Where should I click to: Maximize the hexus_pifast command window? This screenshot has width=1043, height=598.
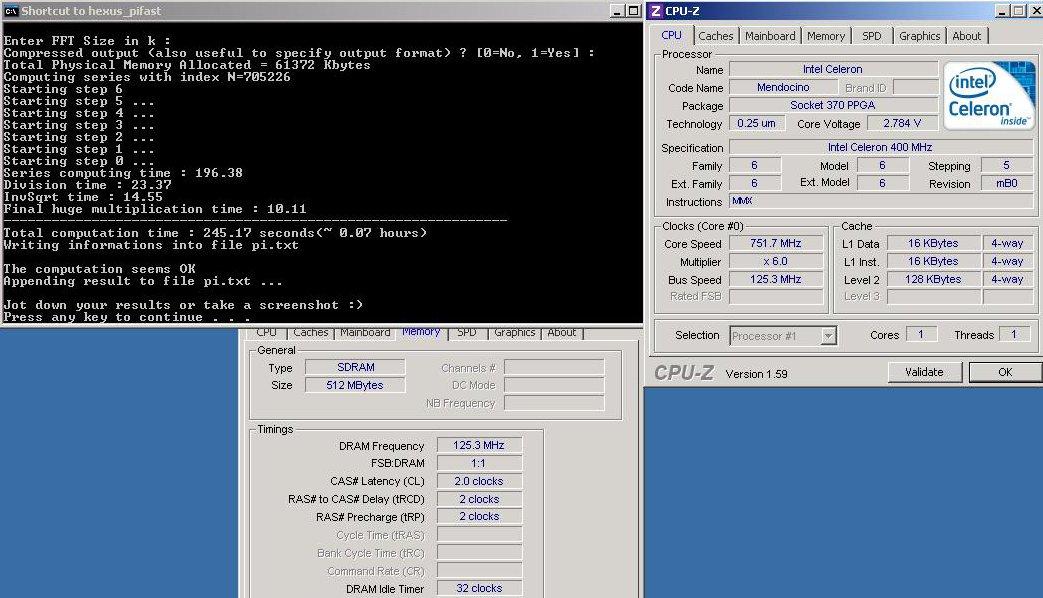[633, 11]
